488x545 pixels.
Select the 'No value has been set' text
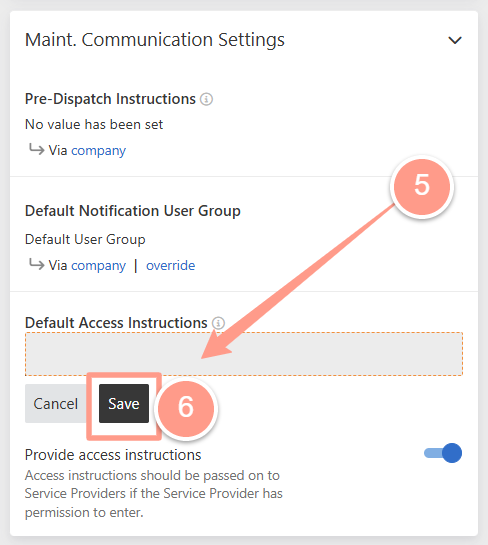coord(94,124)
